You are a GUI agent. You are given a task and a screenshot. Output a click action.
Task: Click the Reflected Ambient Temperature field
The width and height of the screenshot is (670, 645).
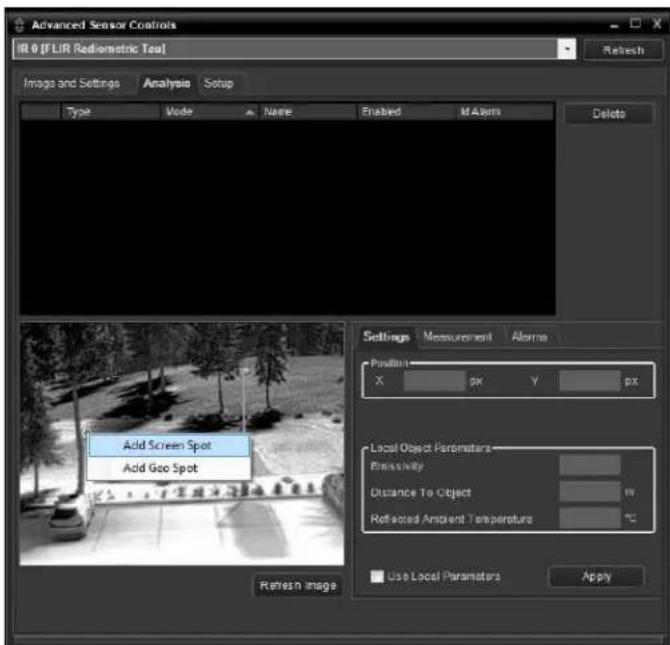(590, 518)
